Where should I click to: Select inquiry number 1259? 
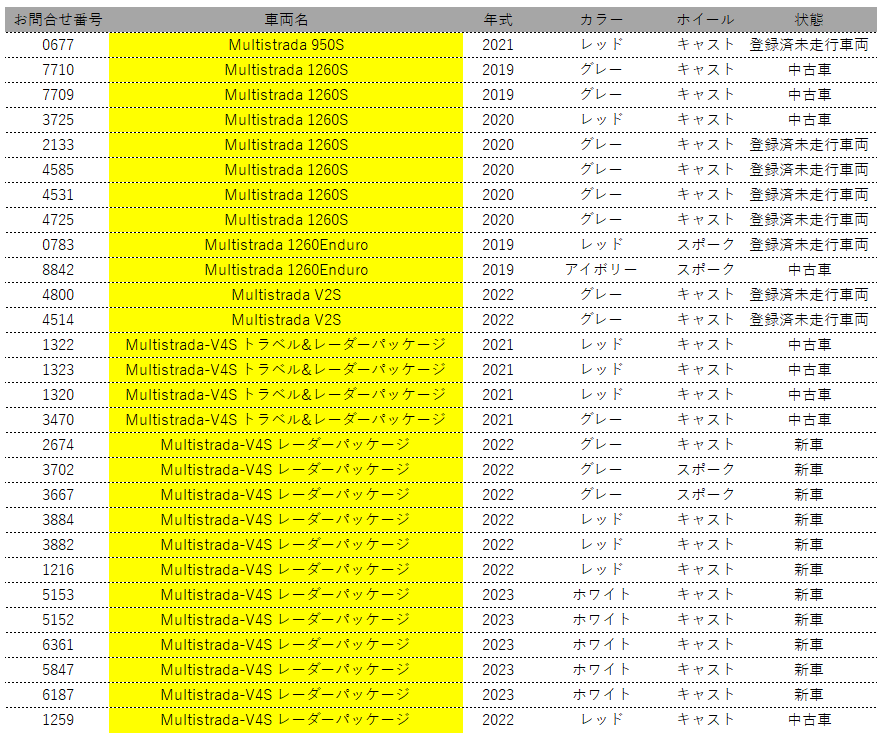(x=58, y=720)
